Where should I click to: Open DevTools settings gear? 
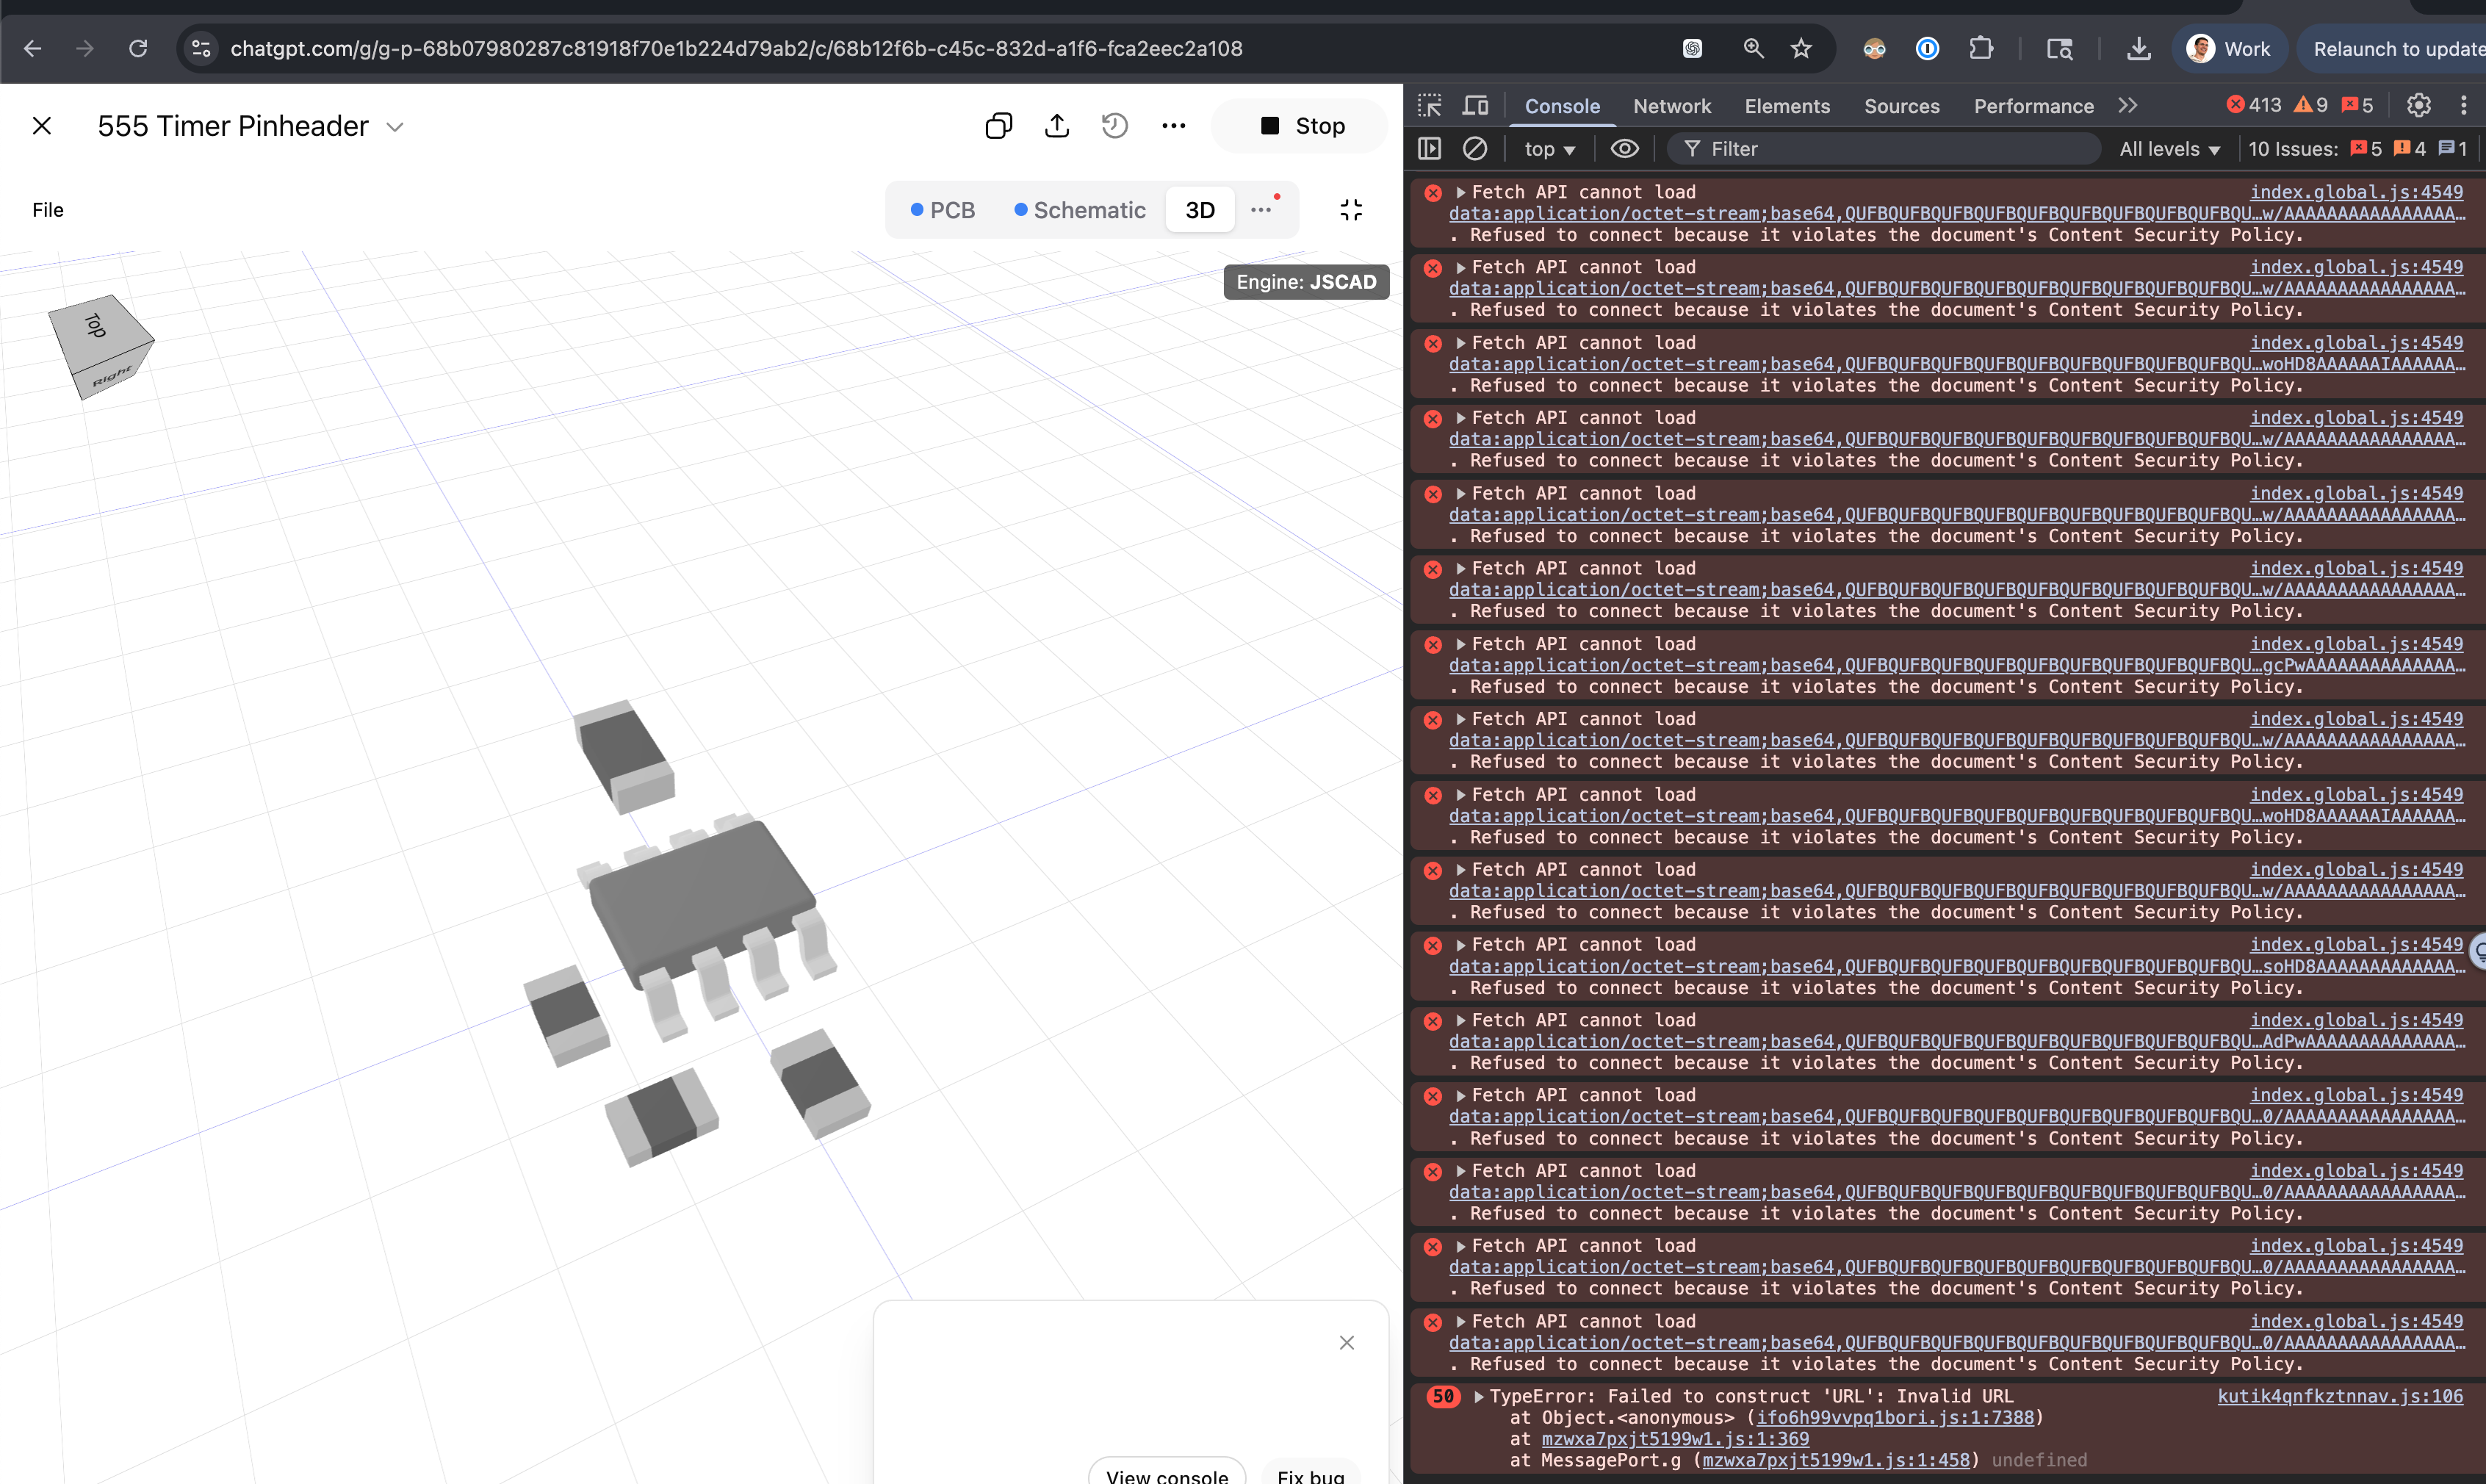click(2418, 106)
